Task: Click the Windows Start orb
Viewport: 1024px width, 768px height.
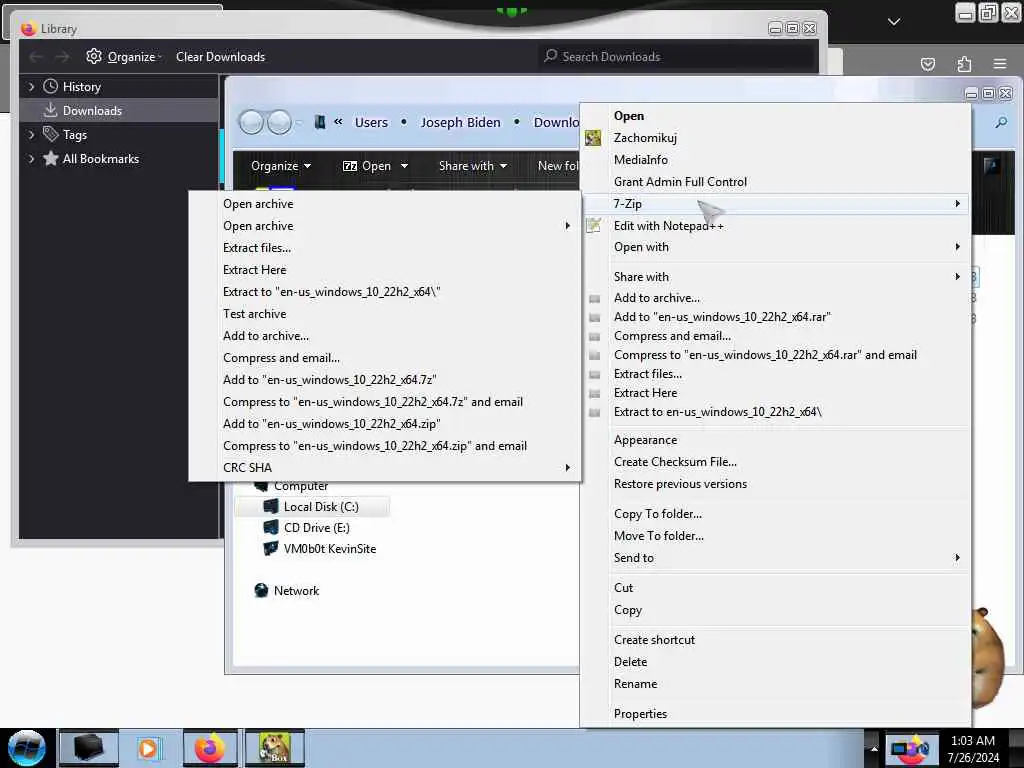Action: pyautogui.click(x=27, y=748)
